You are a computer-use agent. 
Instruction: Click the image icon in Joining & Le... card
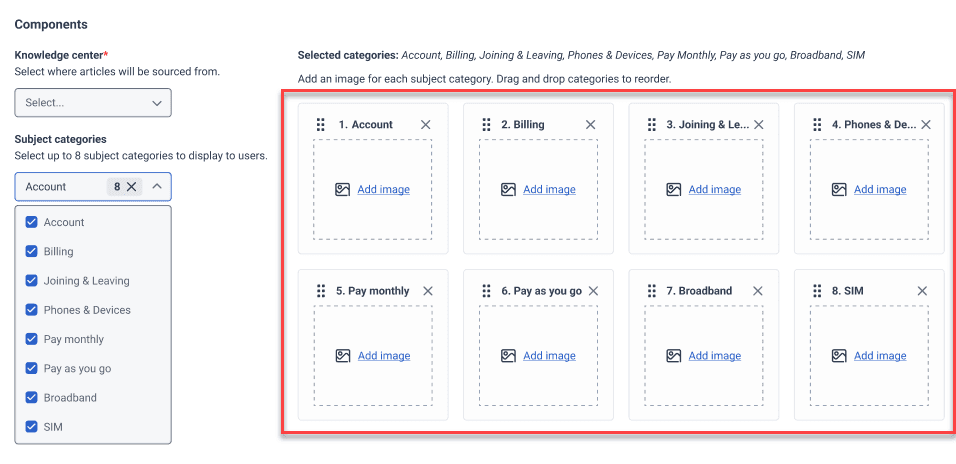[674, 190]
